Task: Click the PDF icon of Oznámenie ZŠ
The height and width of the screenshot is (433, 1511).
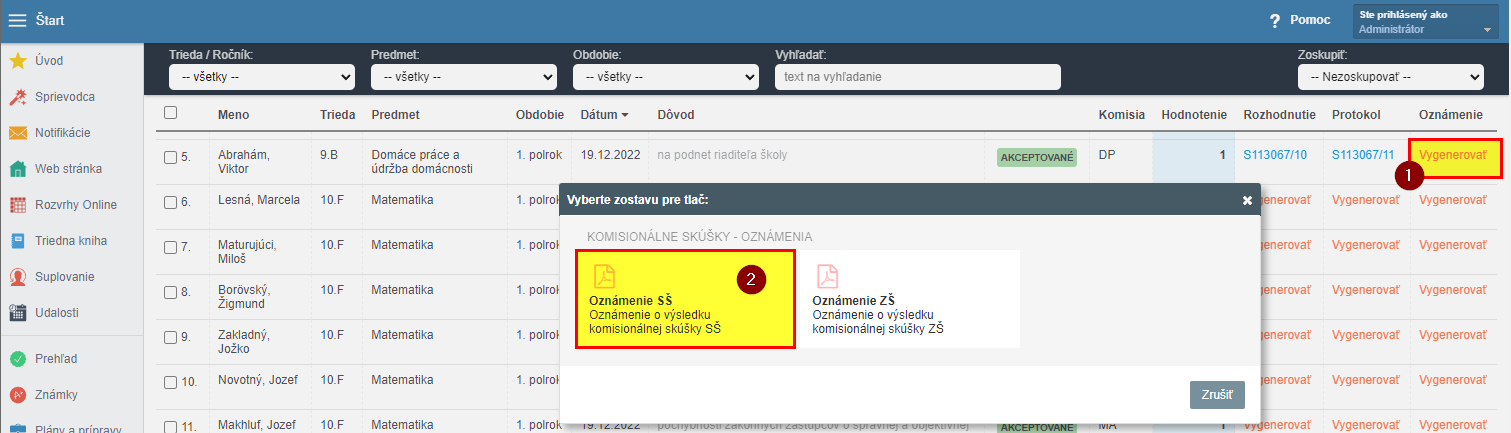Action: coord(826,276)
